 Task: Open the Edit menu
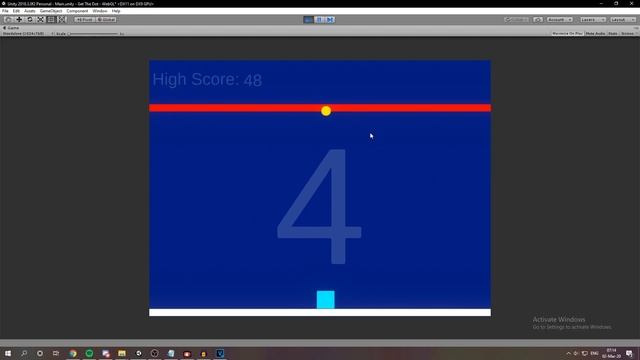click(16, 11)
